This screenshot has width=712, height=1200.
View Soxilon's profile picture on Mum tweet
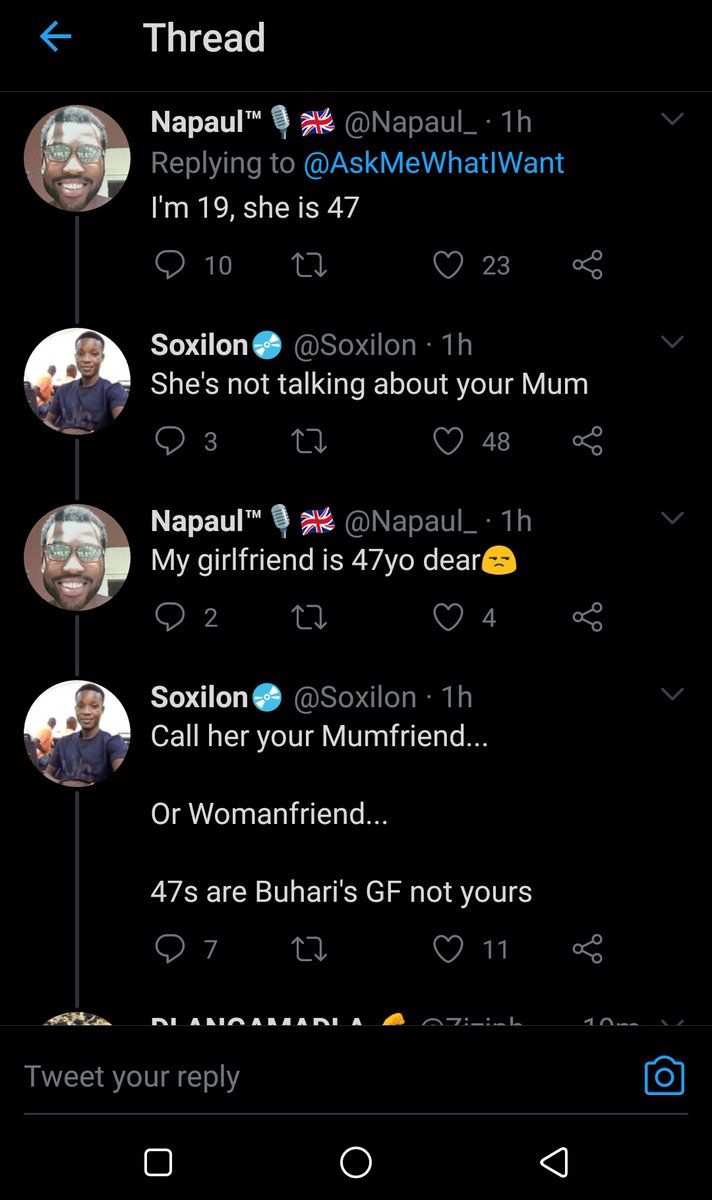(77, 381)
